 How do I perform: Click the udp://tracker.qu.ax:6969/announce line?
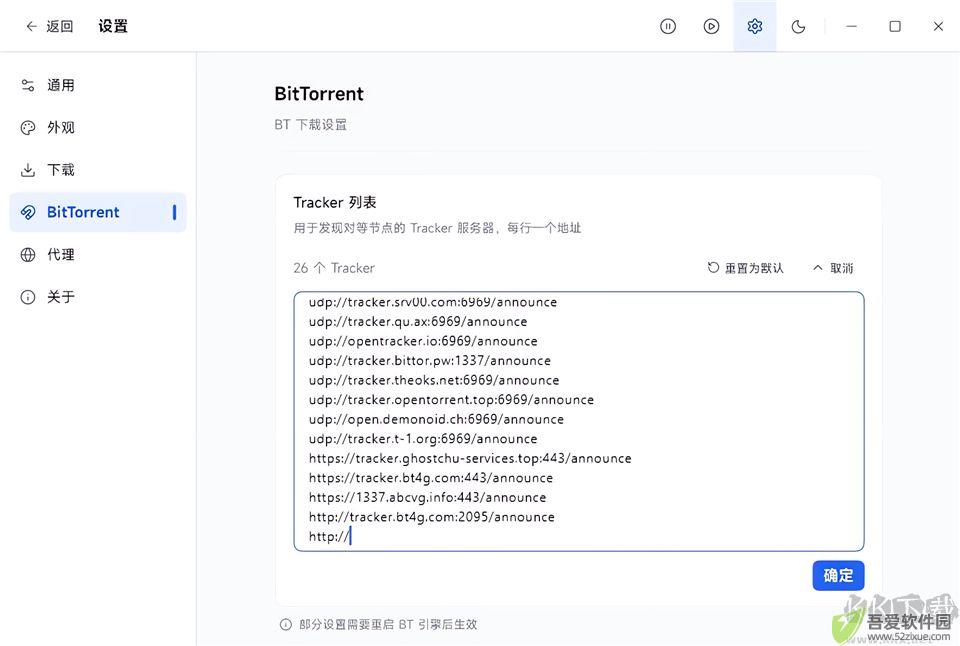point(418,321)
